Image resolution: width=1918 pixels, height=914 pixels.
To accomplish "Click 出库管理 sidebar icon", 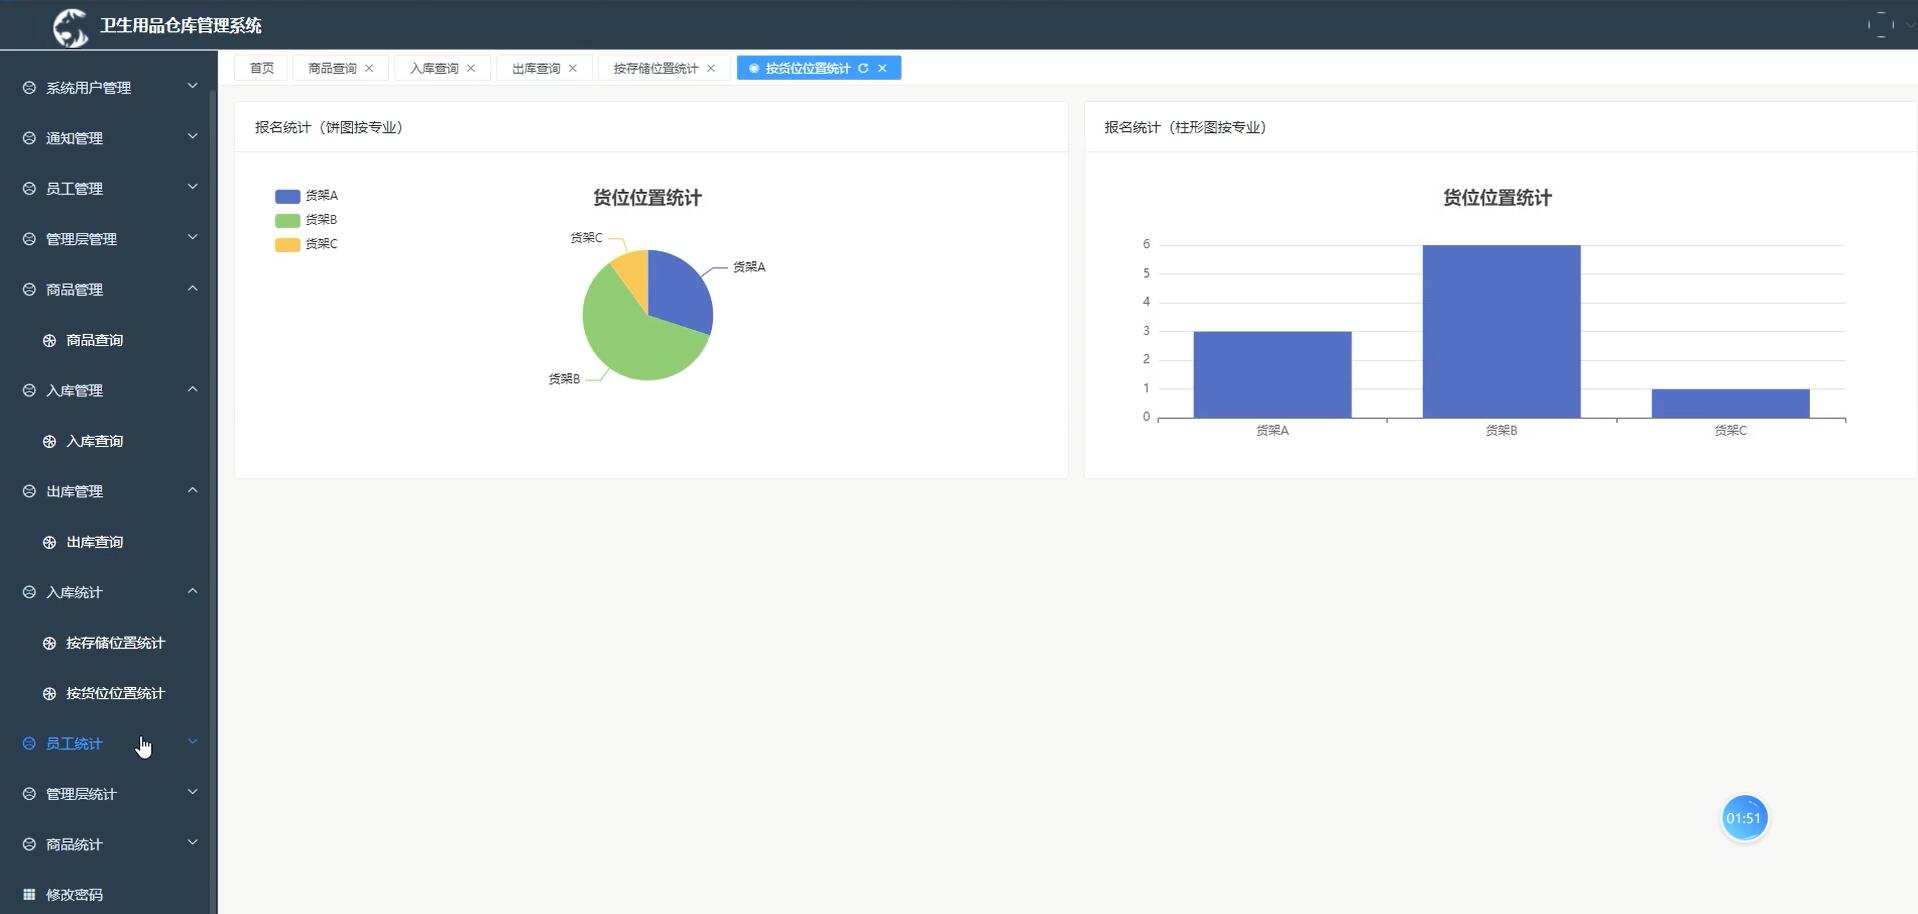I will pos(29,491).
